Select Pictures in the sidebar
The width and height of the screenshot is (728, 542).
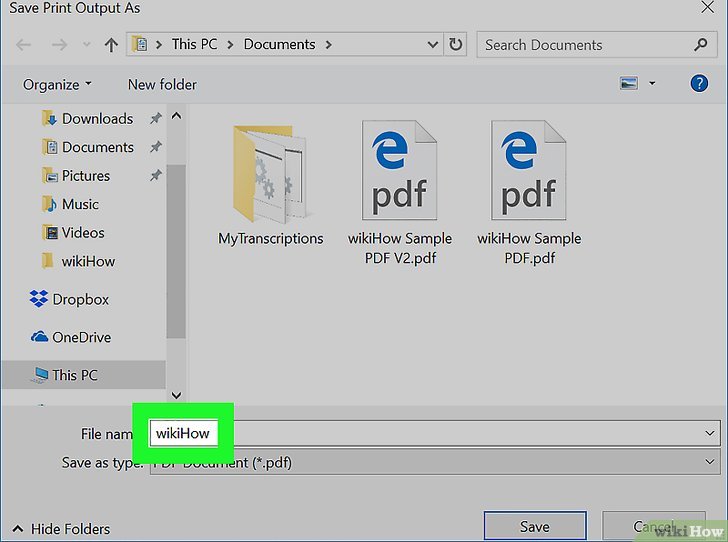coord(76,176)
